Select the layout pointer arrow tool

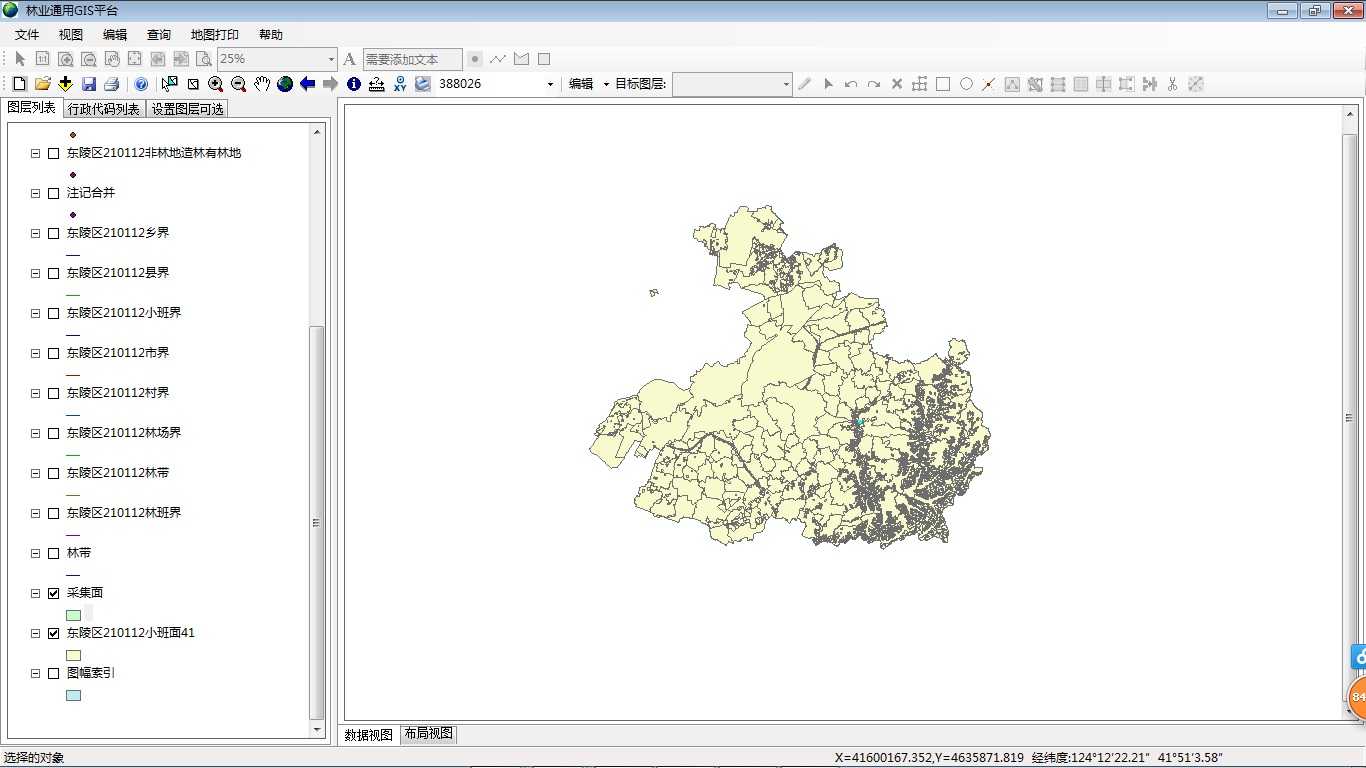[x=20, y=59]
